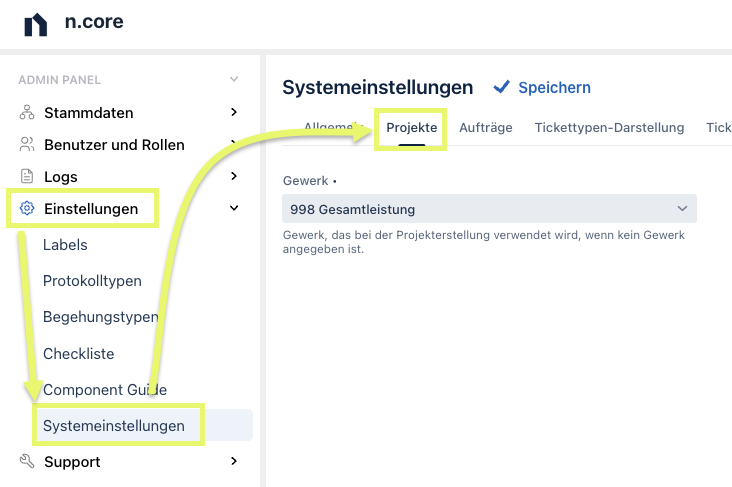Expand the Logs submenu arrow
This screenshot has height=487, width=732.
[234, 176]
